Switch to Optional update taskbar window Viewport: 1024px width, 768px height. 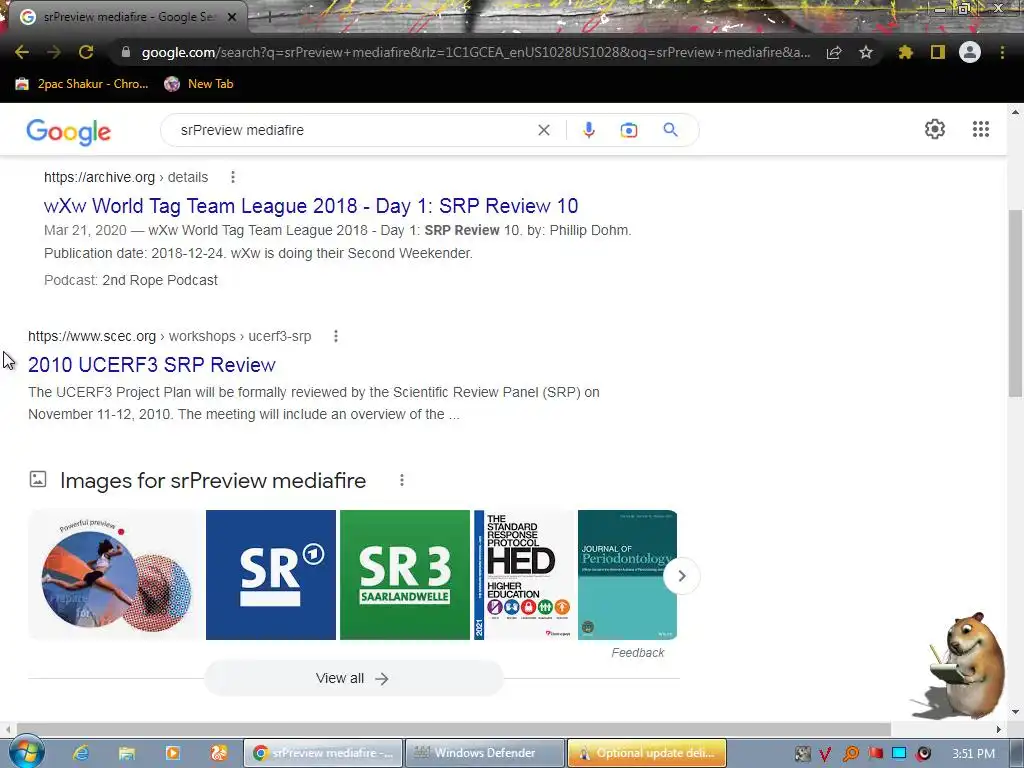tap(647, 753)
